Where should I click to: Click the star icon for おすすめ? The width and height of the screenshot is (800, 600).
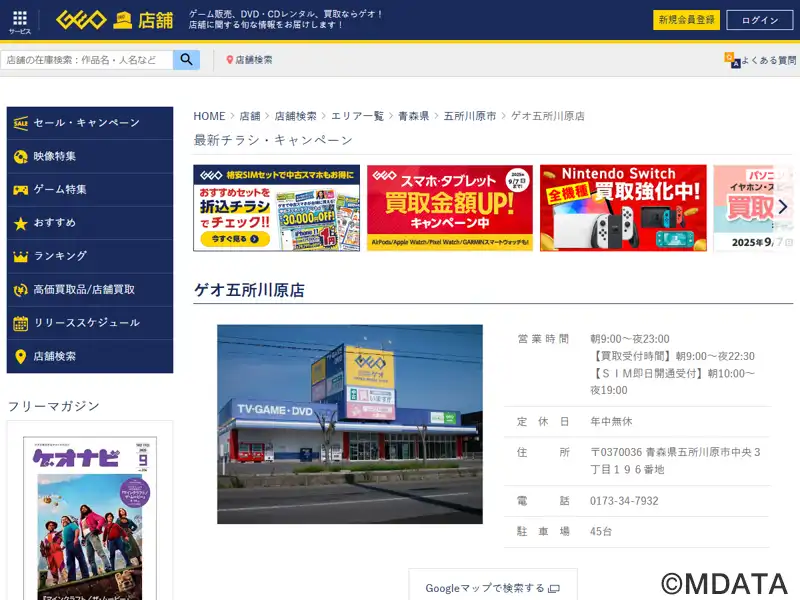point(20,223)
